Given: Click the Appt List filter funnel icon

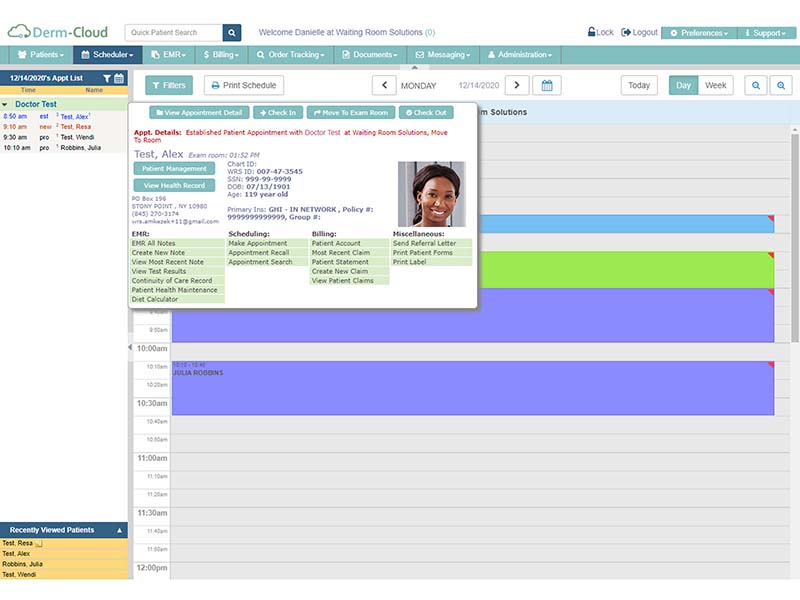Looking at the screenshot, I should pos(107,78).
